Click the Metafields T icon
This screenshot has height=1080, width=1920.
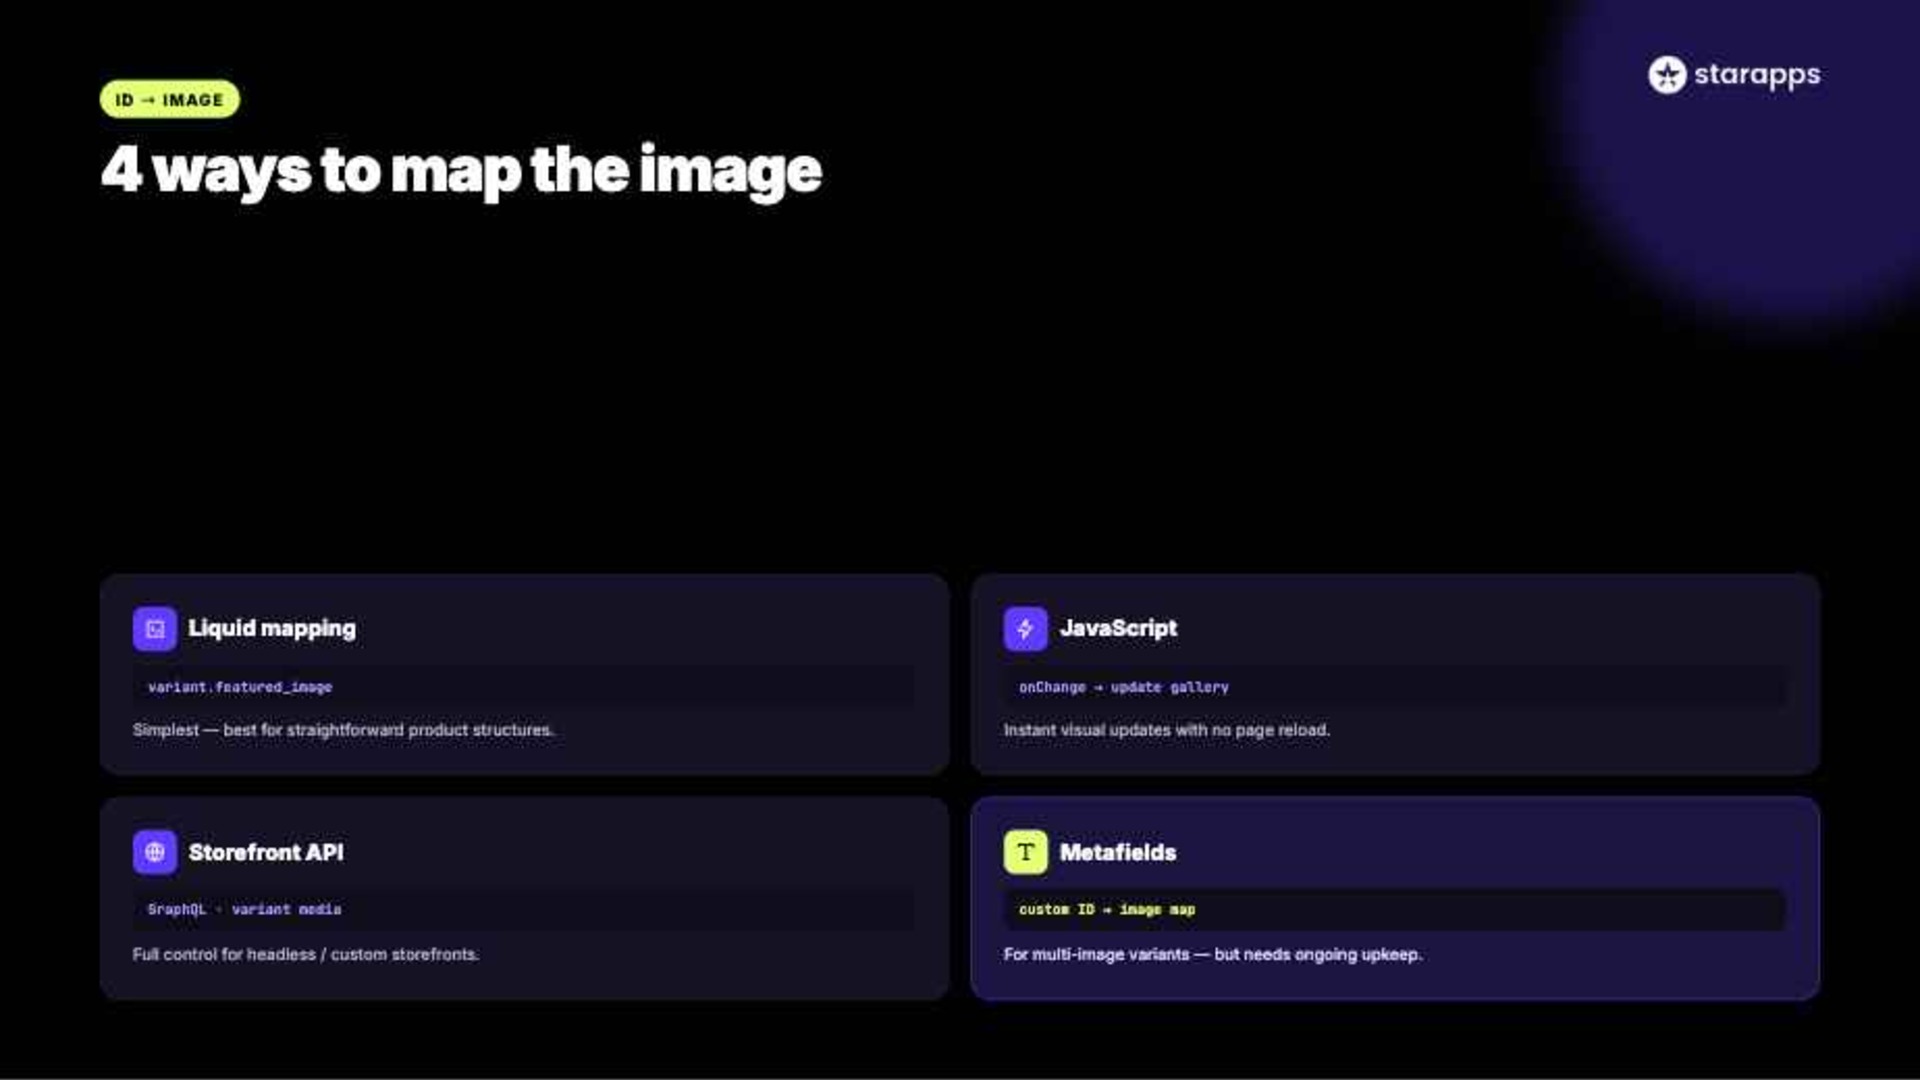coord(1025,852)
